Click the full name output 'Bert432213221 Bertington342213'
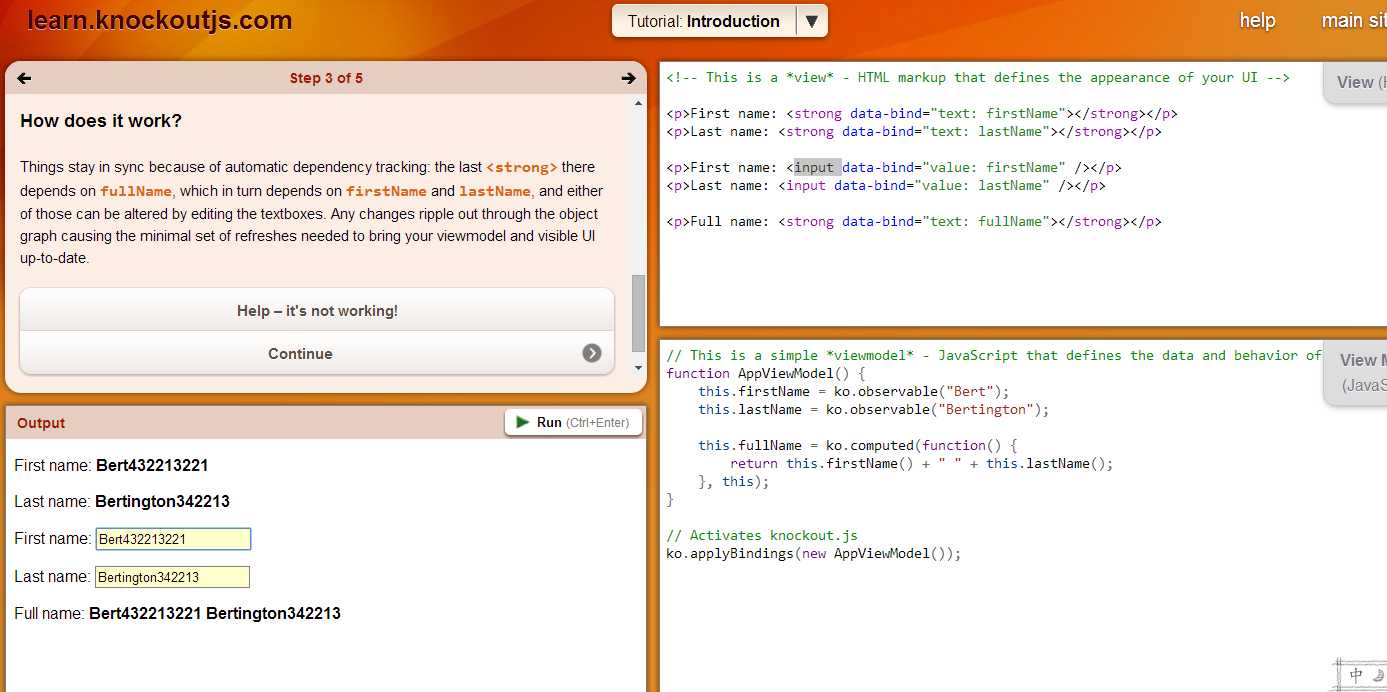 click(x=215, y=613)
